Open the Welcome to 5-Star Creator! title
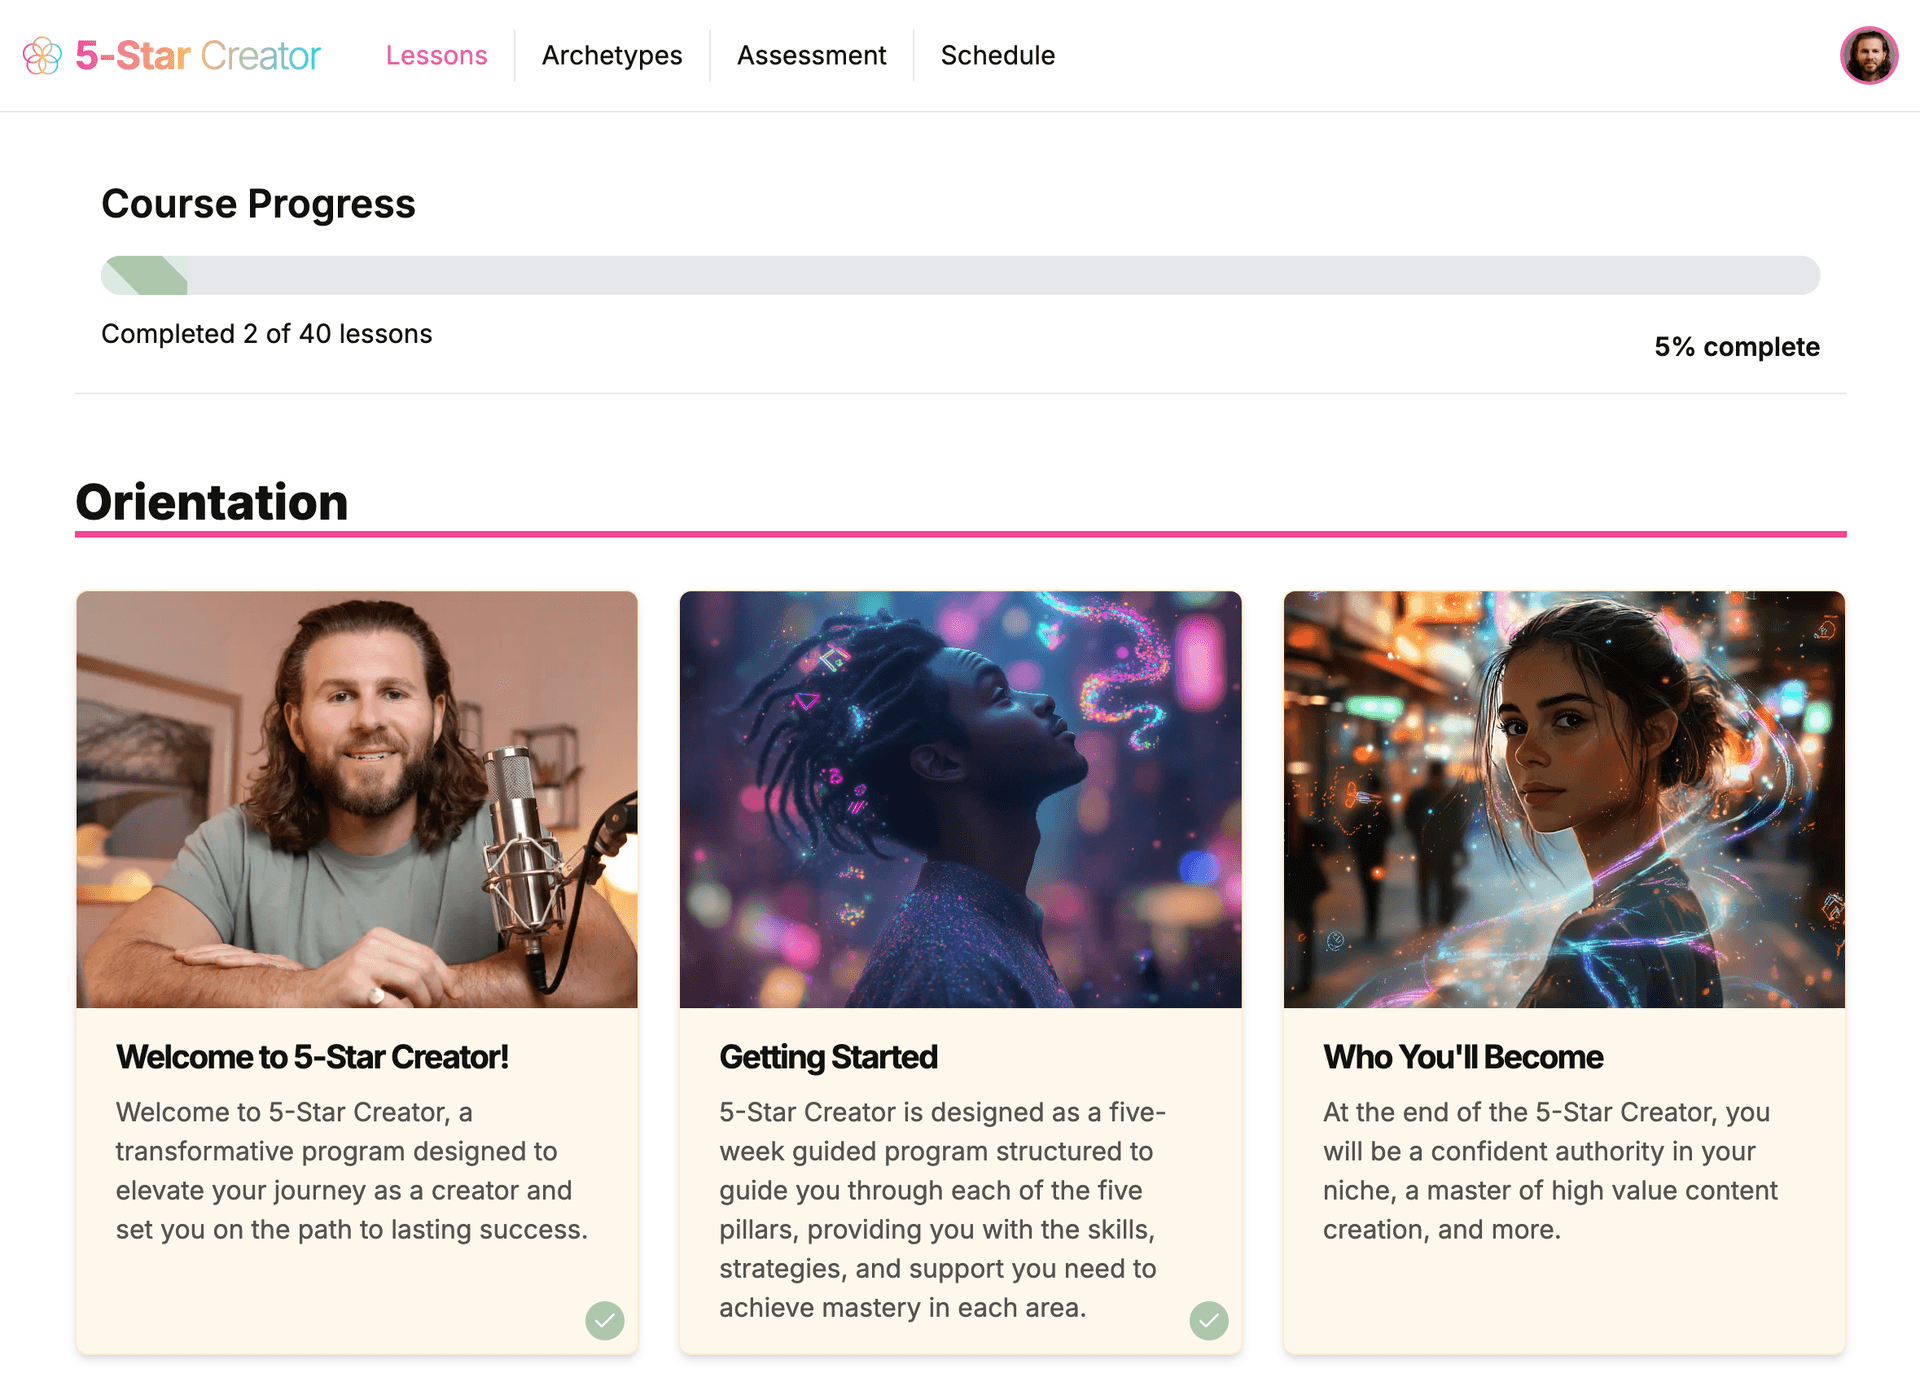The height and width of the screenshot is (1391, 1920). point(312,1057)
